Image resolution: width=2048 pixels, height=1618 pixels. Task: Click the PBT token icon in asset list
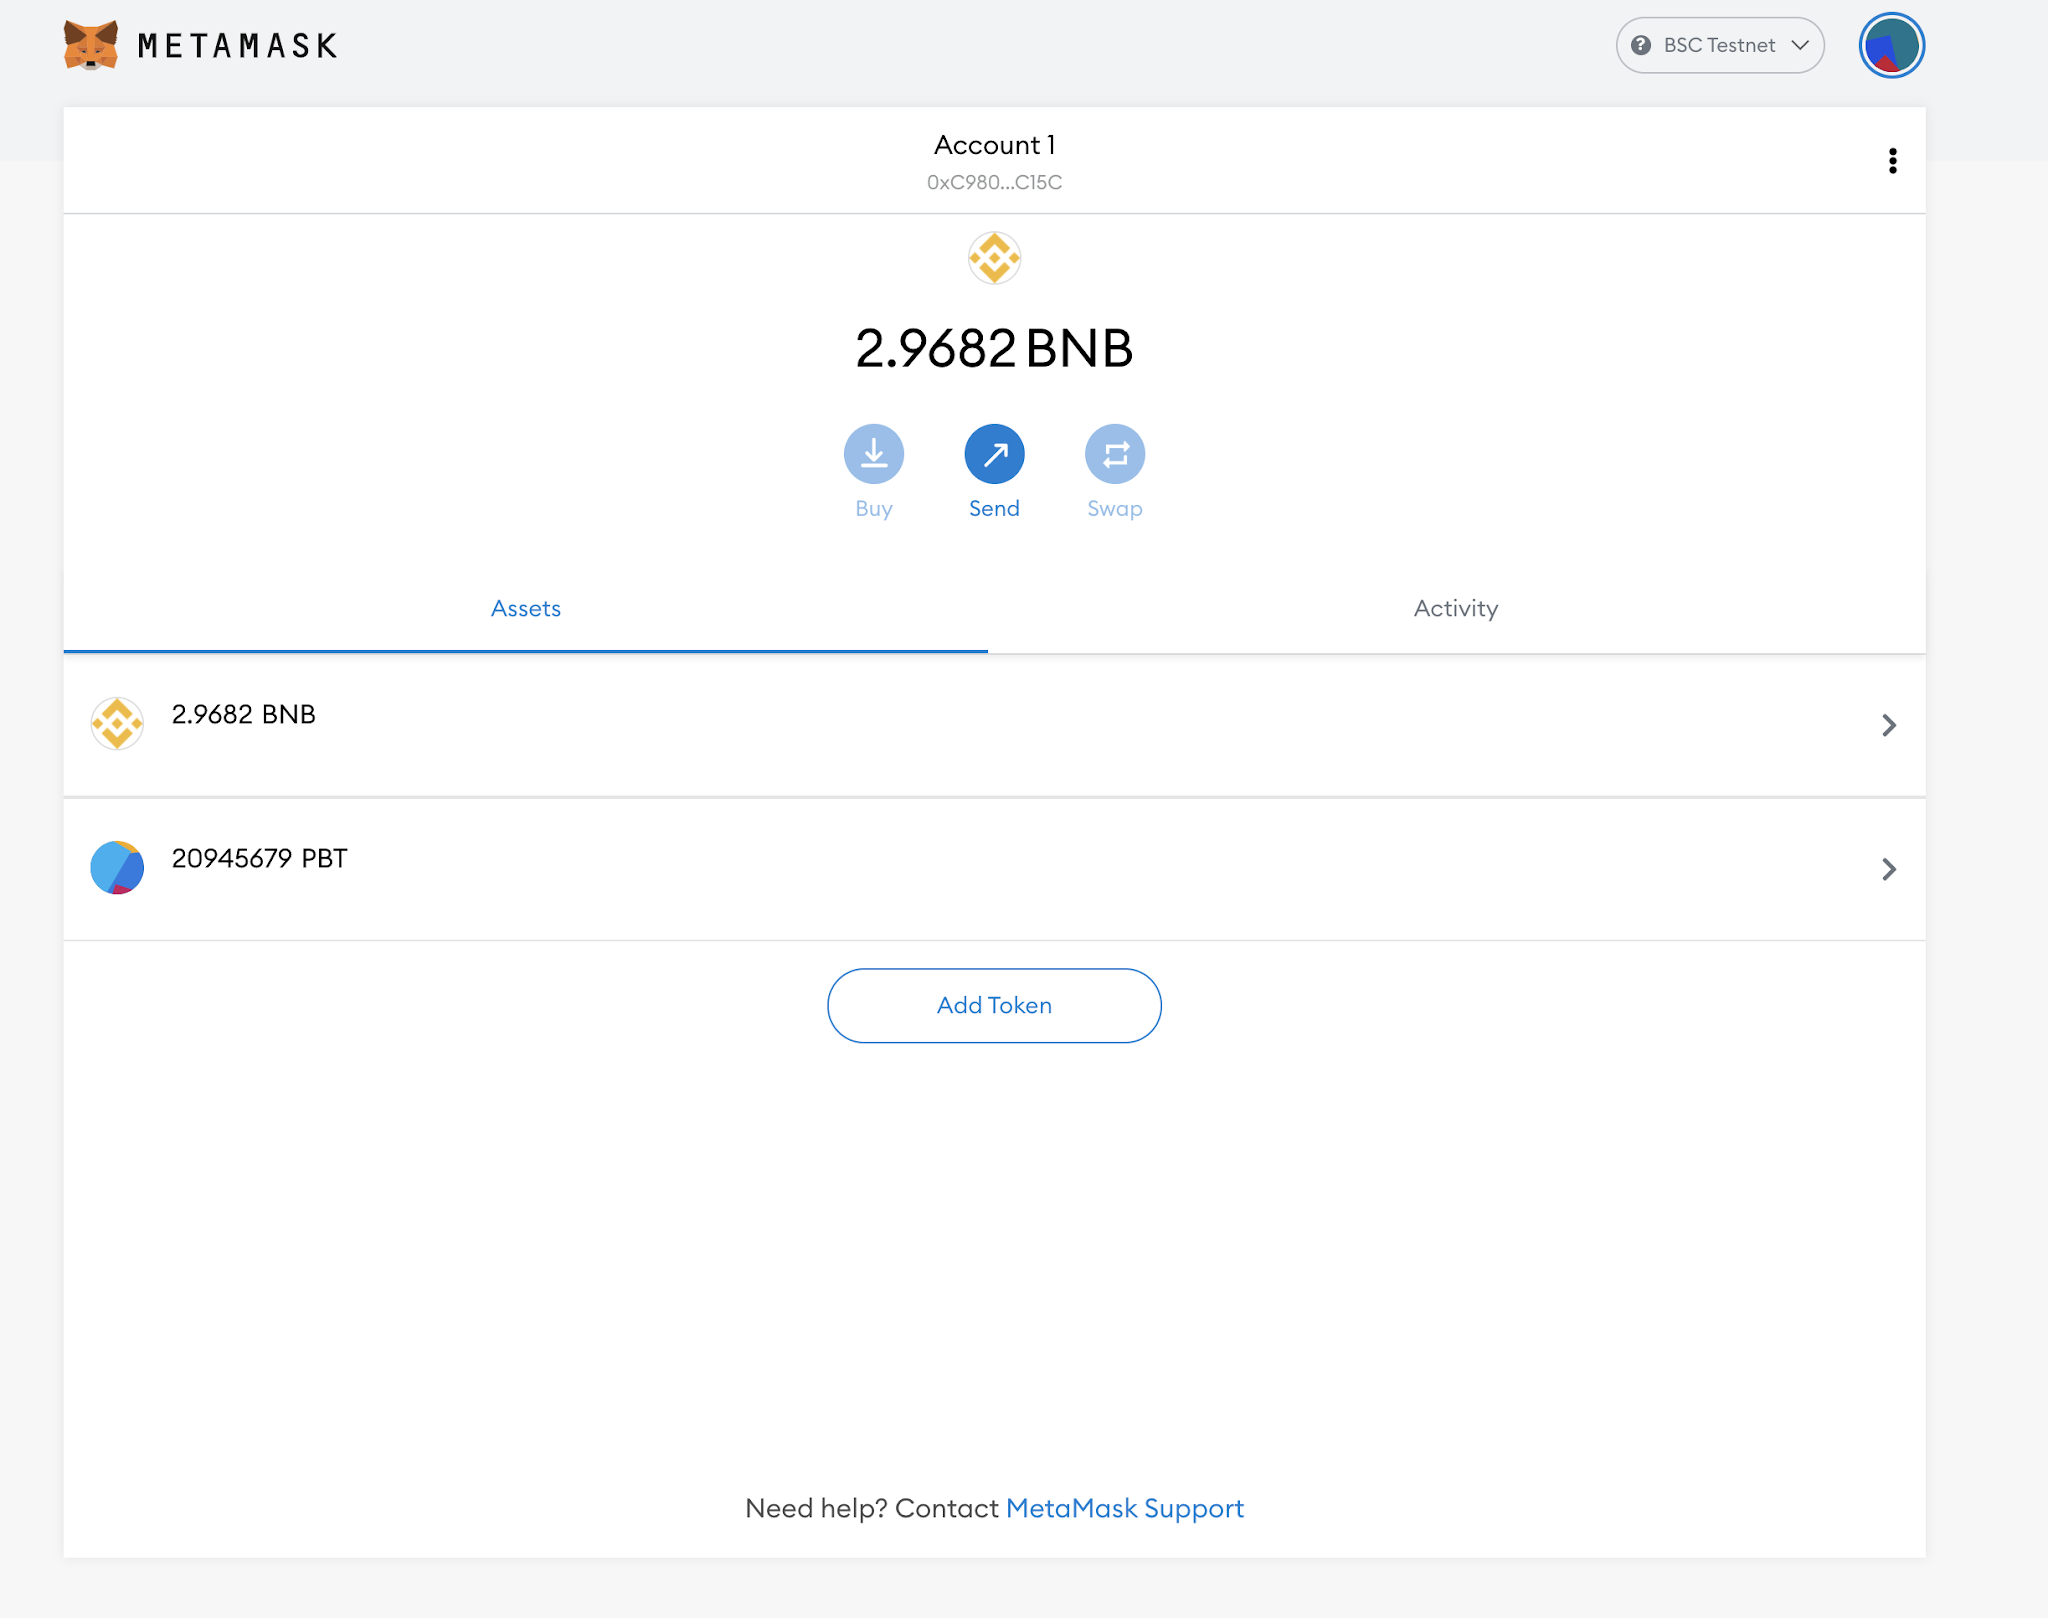(117, 867)
